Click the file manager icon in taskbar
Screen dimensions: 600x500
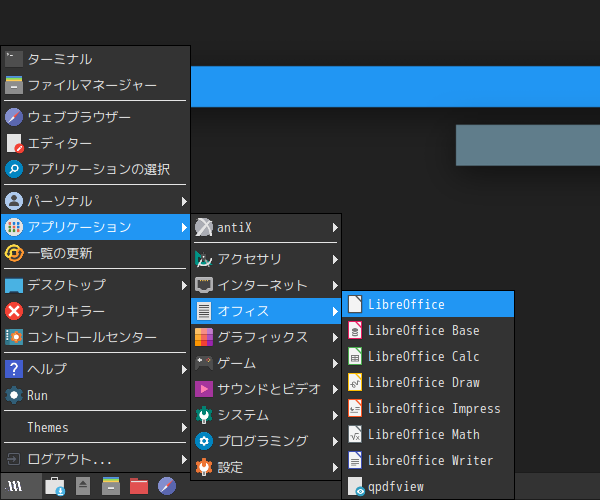[111, 486]
